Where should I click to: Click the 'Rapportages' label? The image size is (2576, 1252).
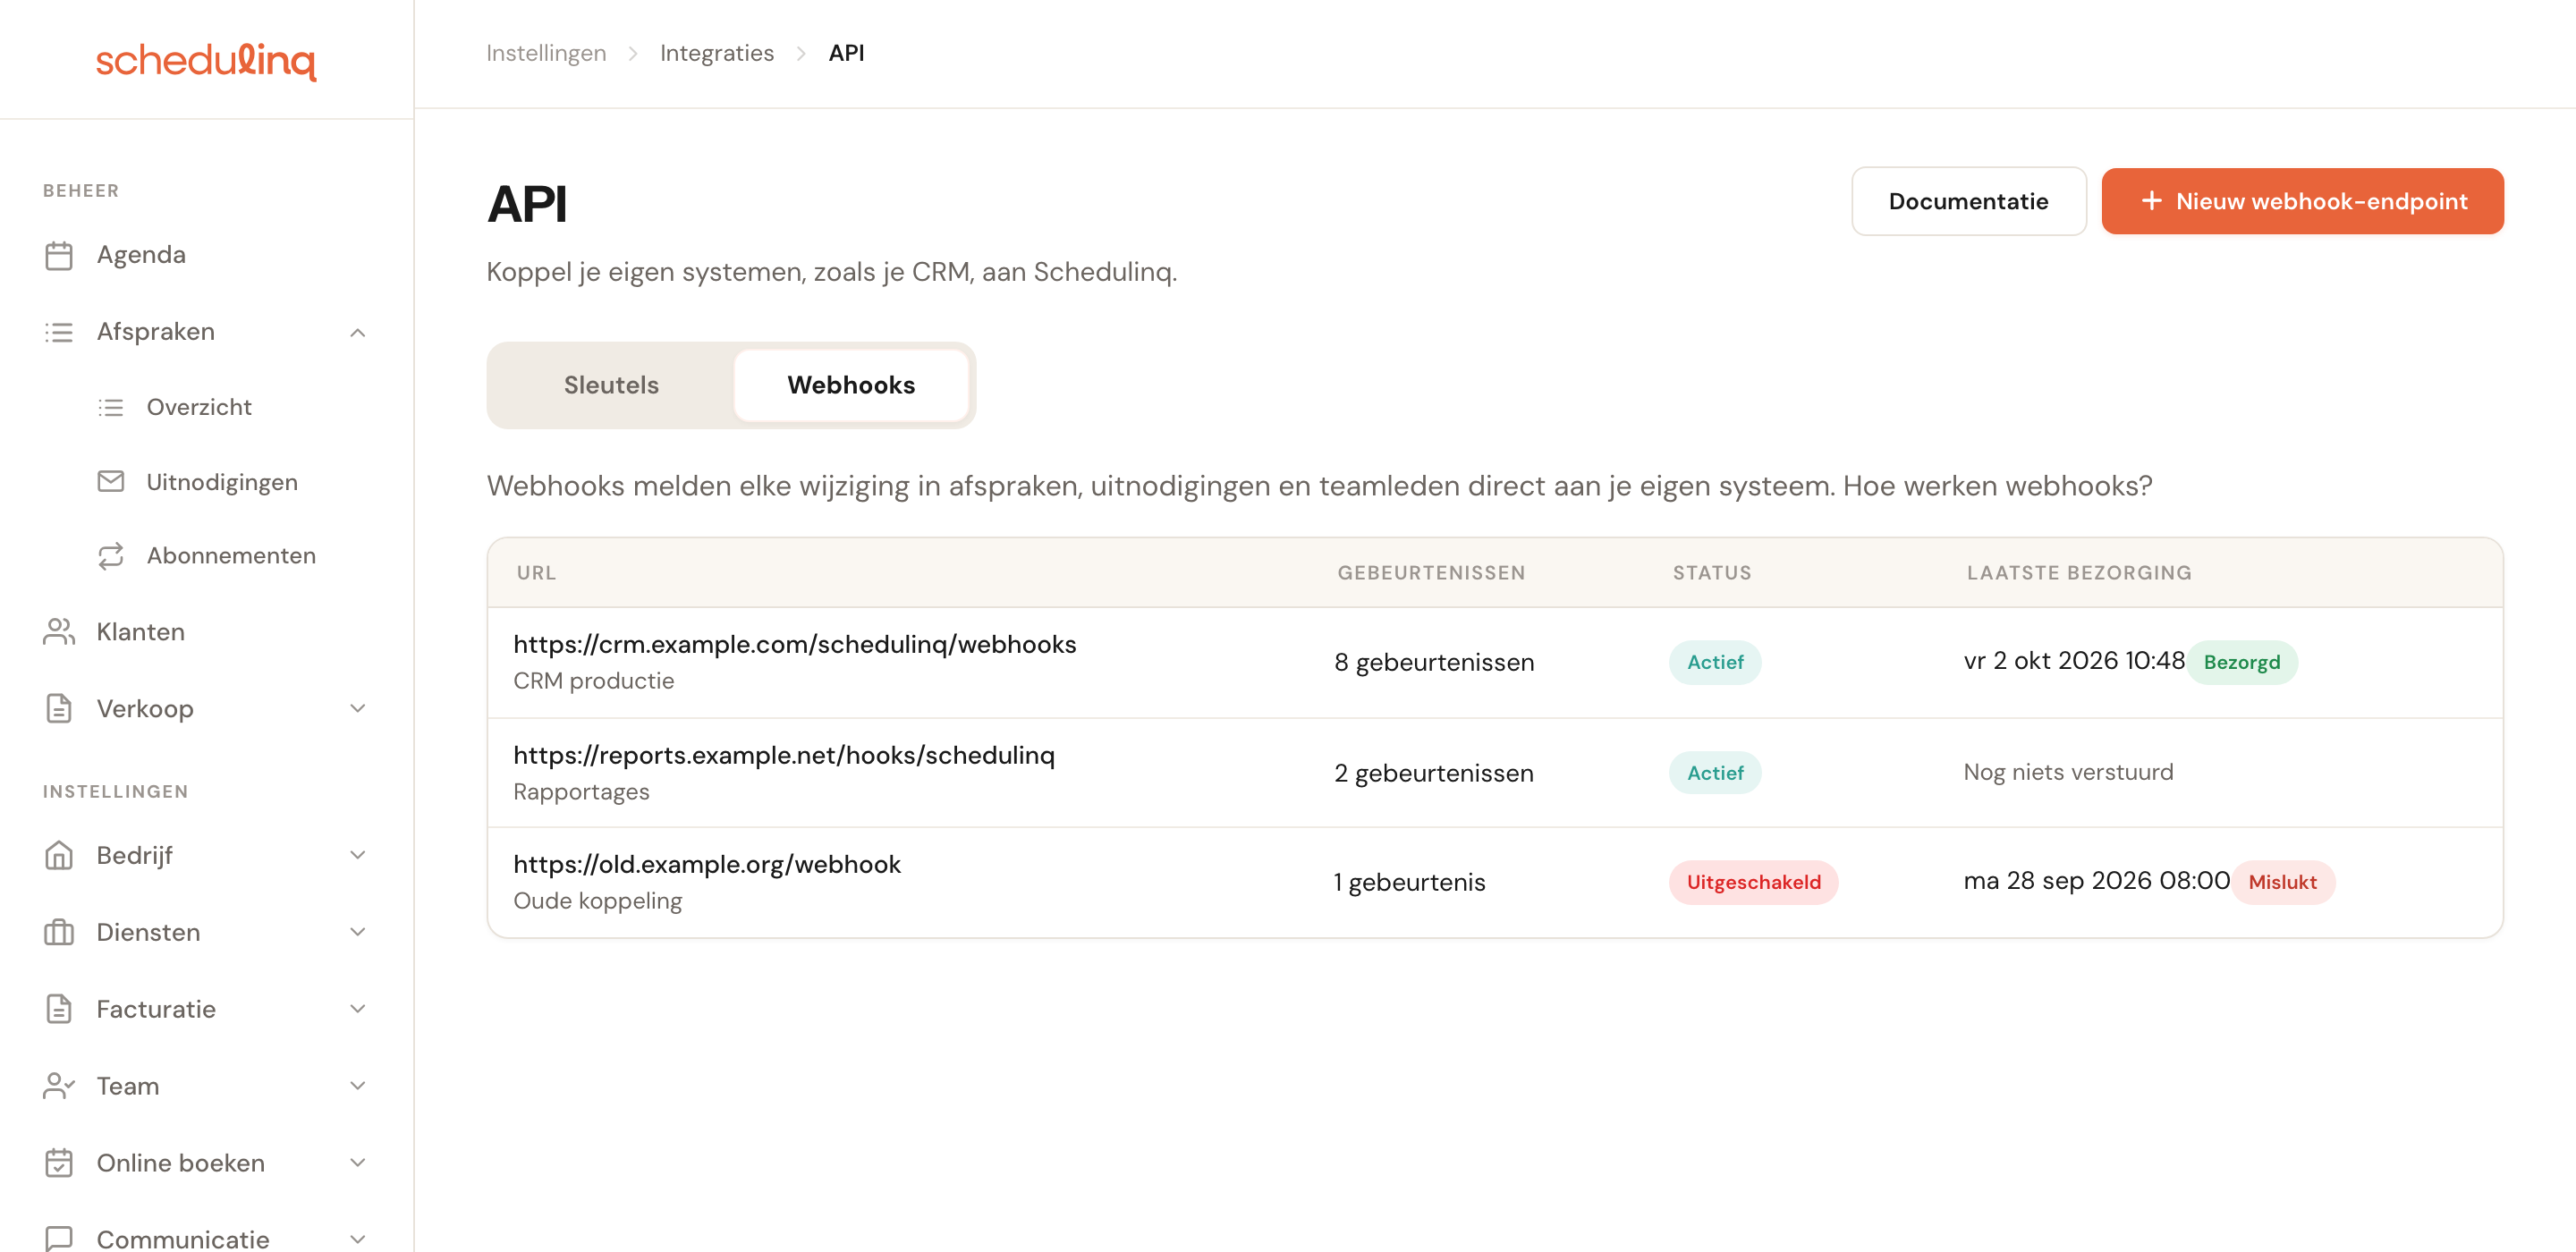(581, 792)
